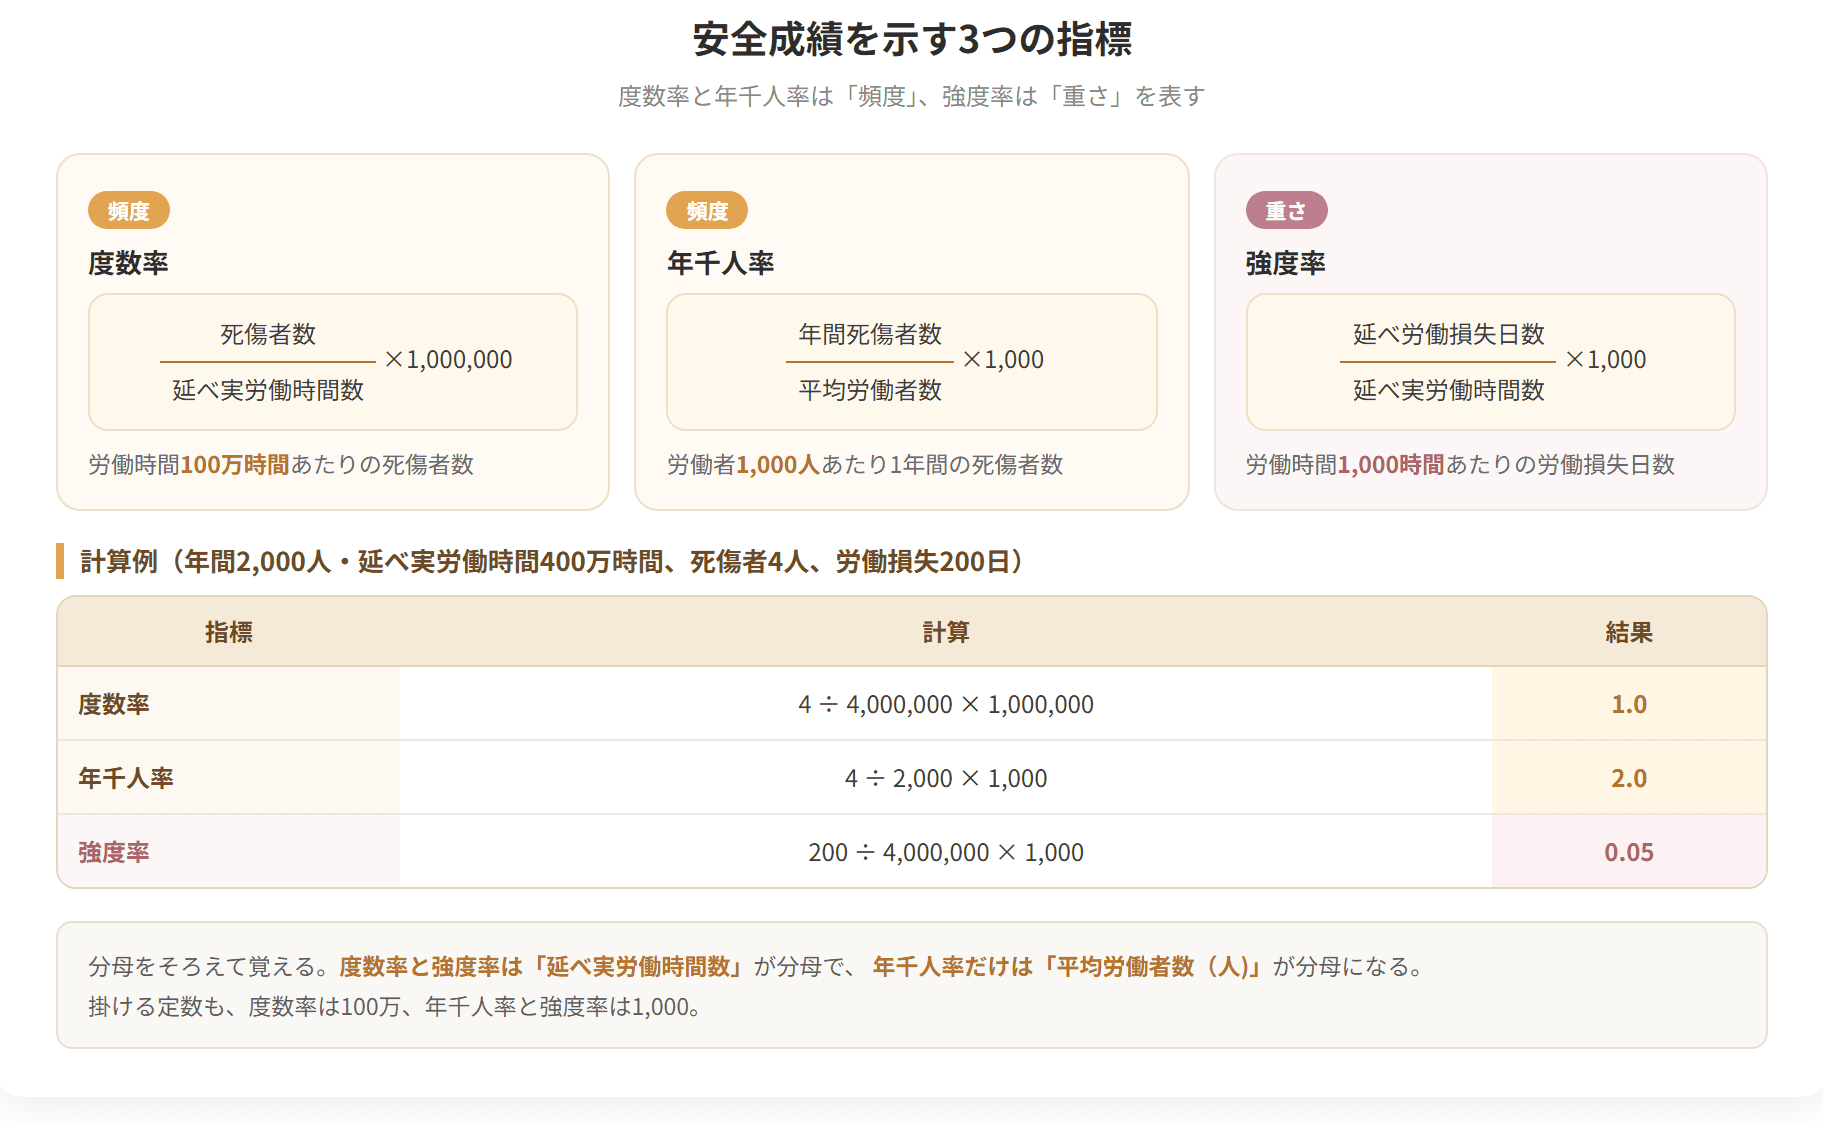Click the 計算例 section heading
The image size is (1823, 1122).
click(x=551, y=561)
